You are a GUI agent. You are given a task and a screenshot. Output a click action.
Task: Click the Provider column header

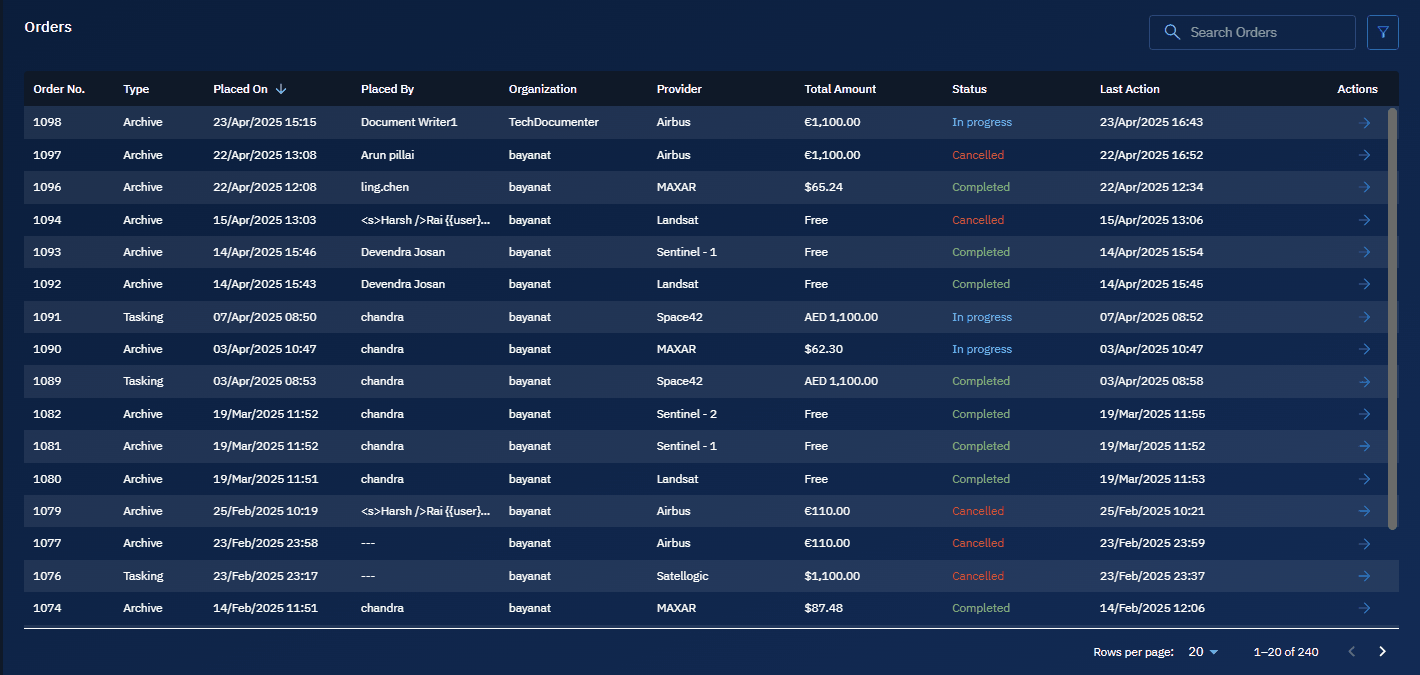[679, 89]
